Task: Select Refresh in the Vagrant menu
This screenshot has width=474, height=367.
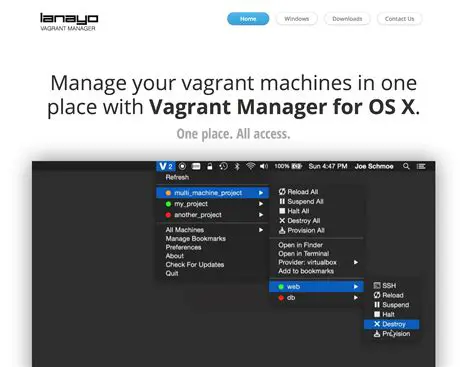Action: tap(177, 177)
